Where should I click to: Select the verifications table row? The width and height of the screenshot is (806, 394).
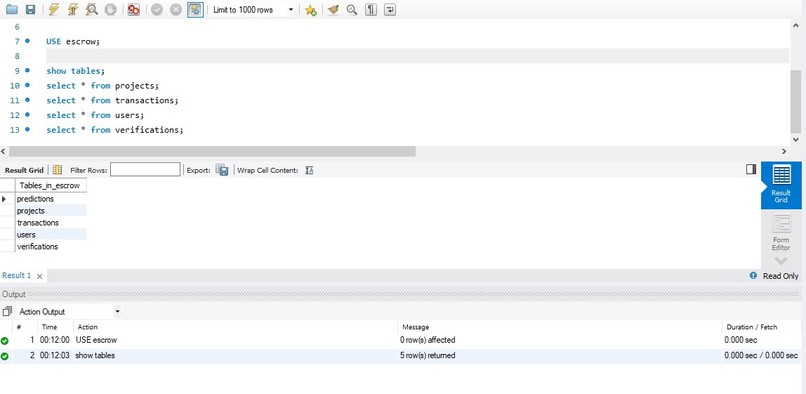click(x=50, y=246)
